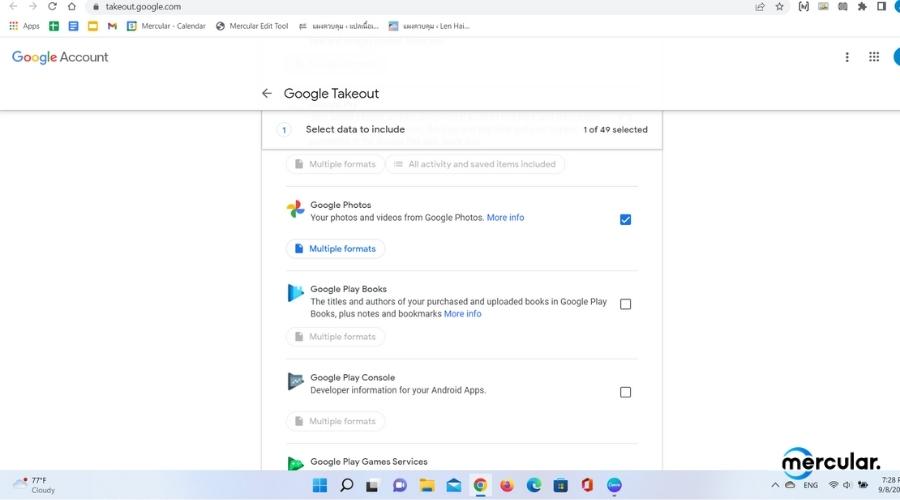
Task: Uncheck the Google Photos checkbox
Action: tap(626, 219)
